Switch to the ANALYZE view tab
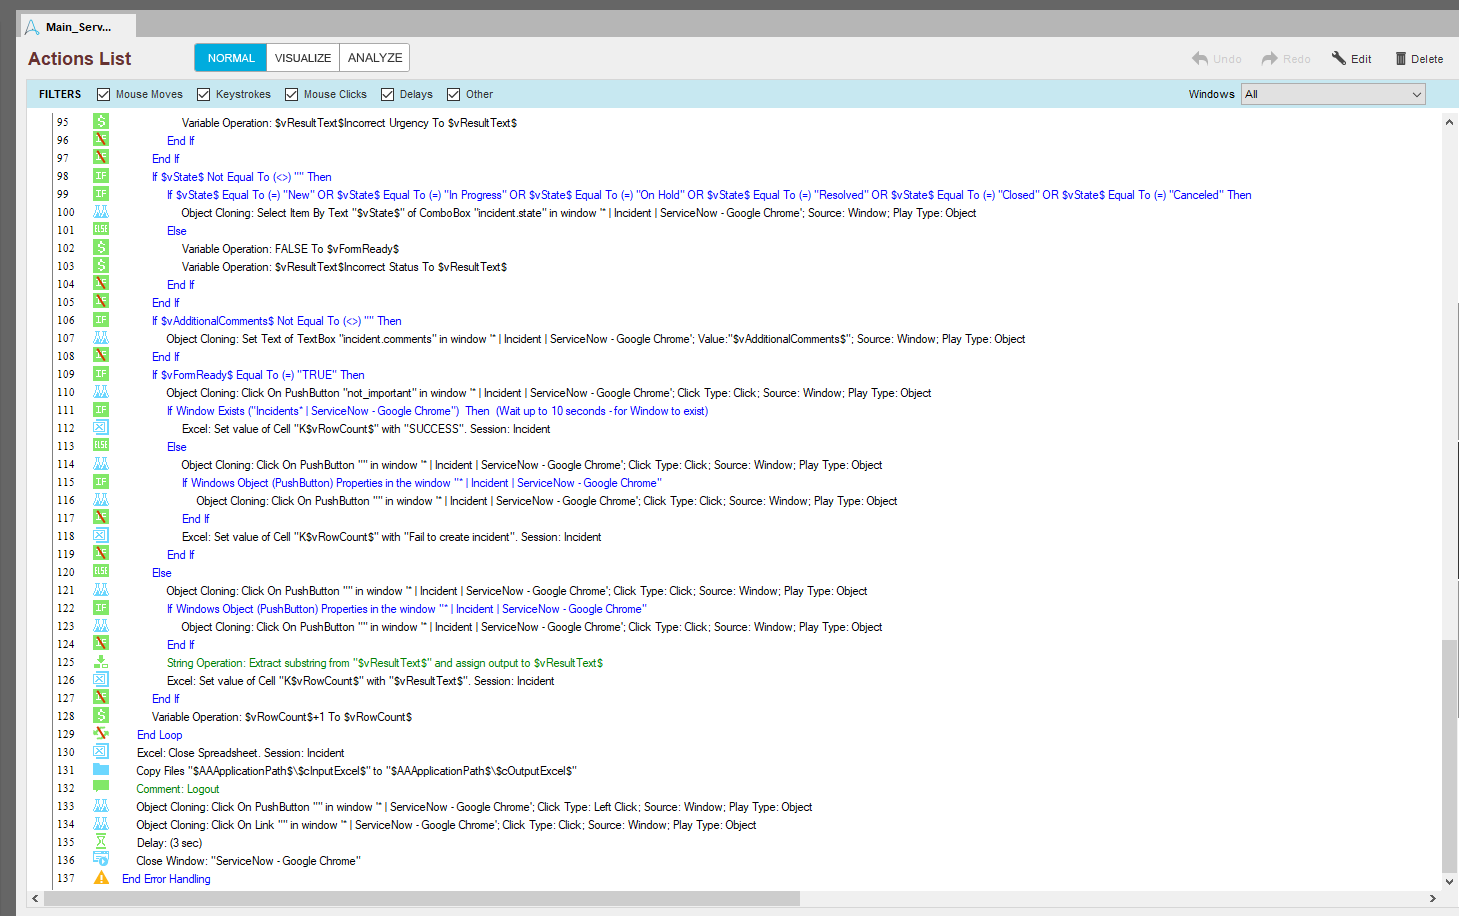The height and width of the screenshot is (916, 1459). click(x=375, y=58)
